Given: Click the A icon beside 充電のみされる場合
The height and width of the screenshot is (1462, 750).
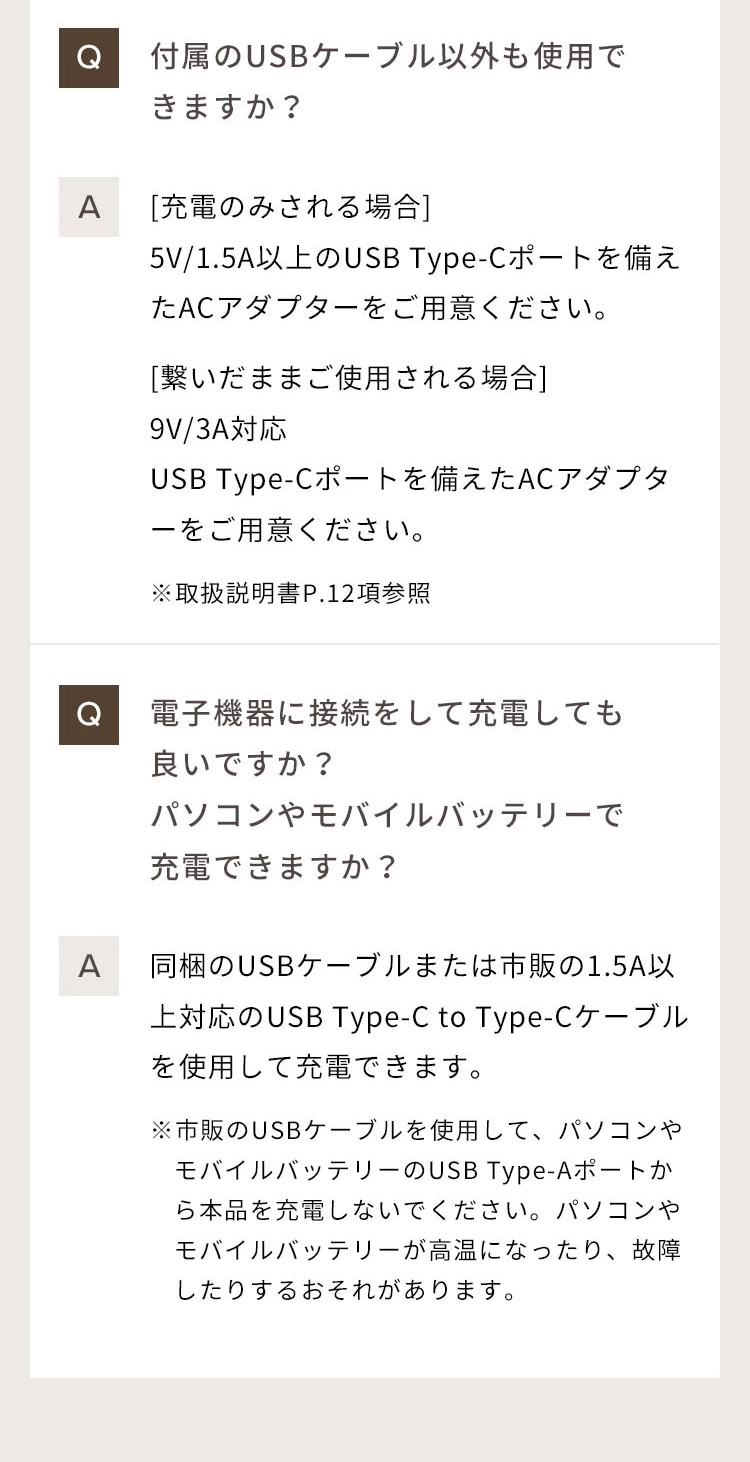Looking at the screenshot, I should (89, 207).
